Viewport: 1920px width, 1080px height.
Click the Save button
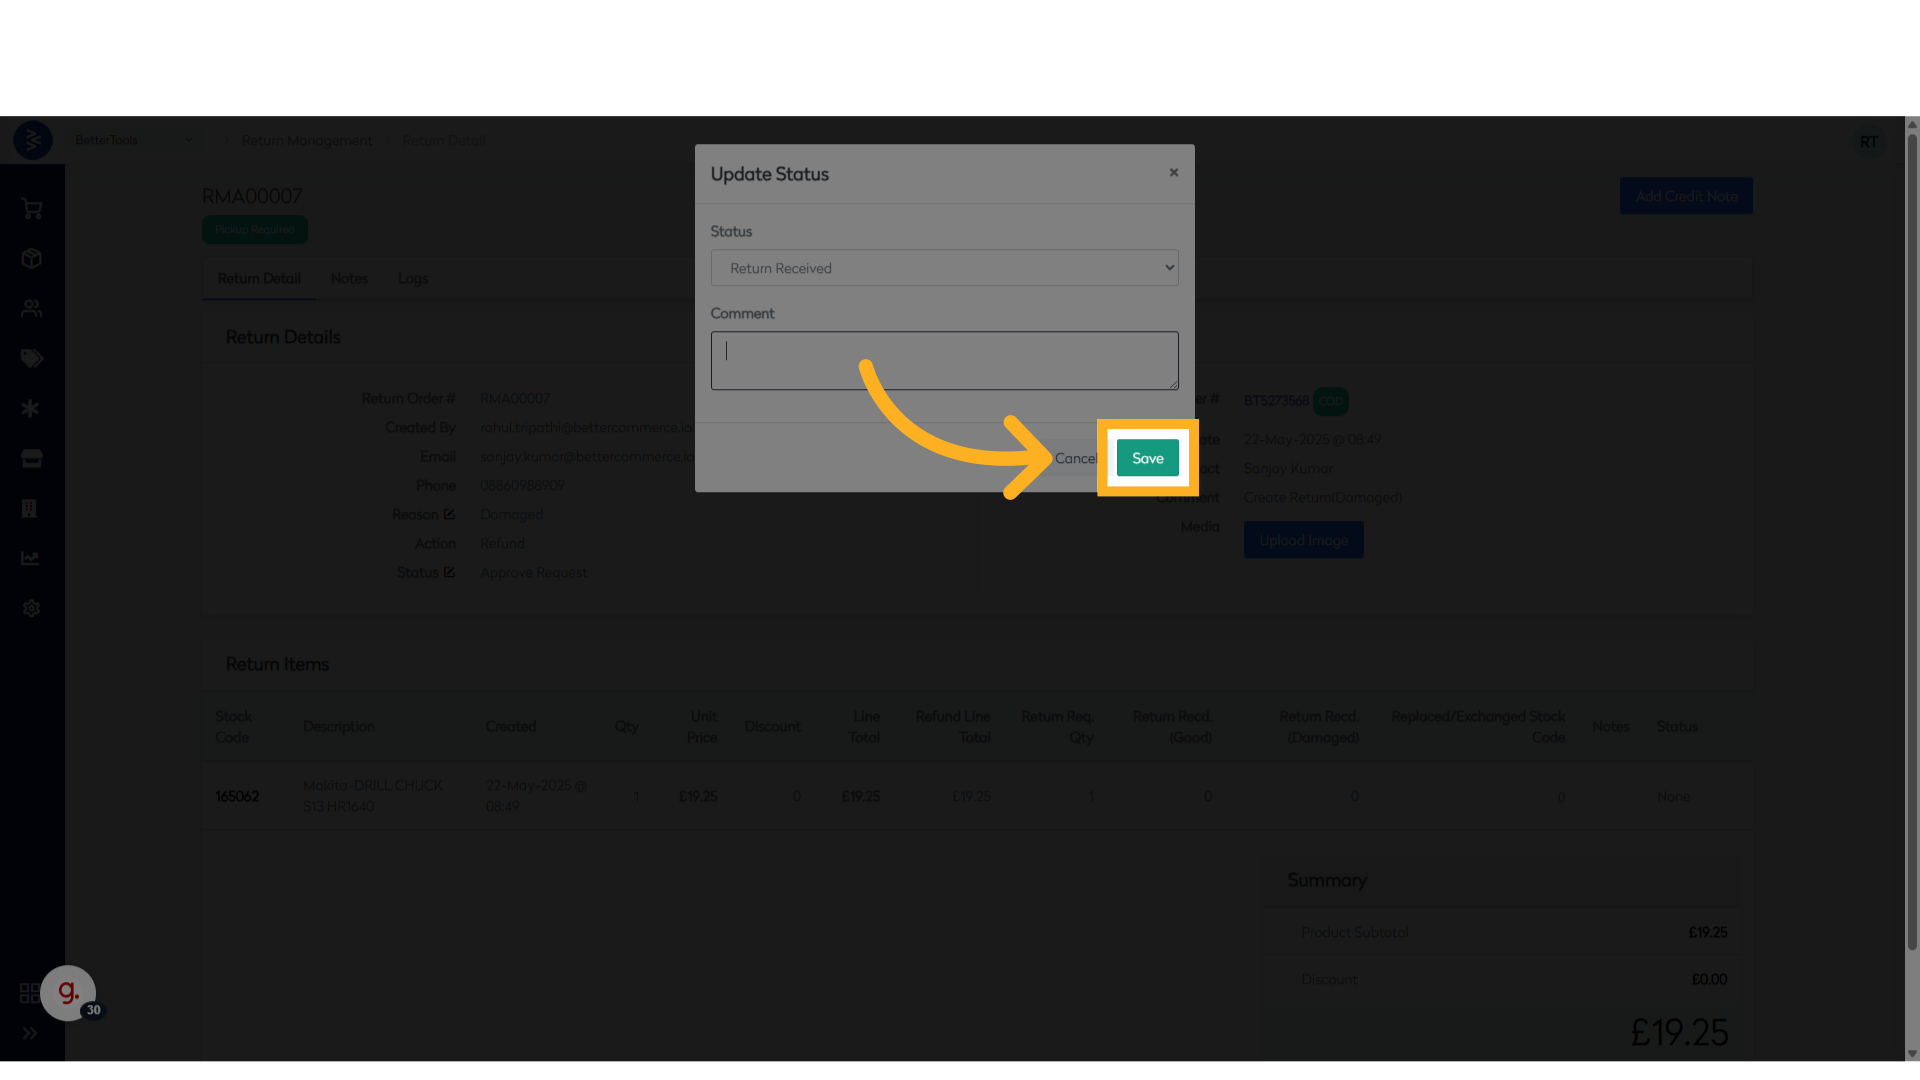pyautogui.click(x=1147, y=458)
